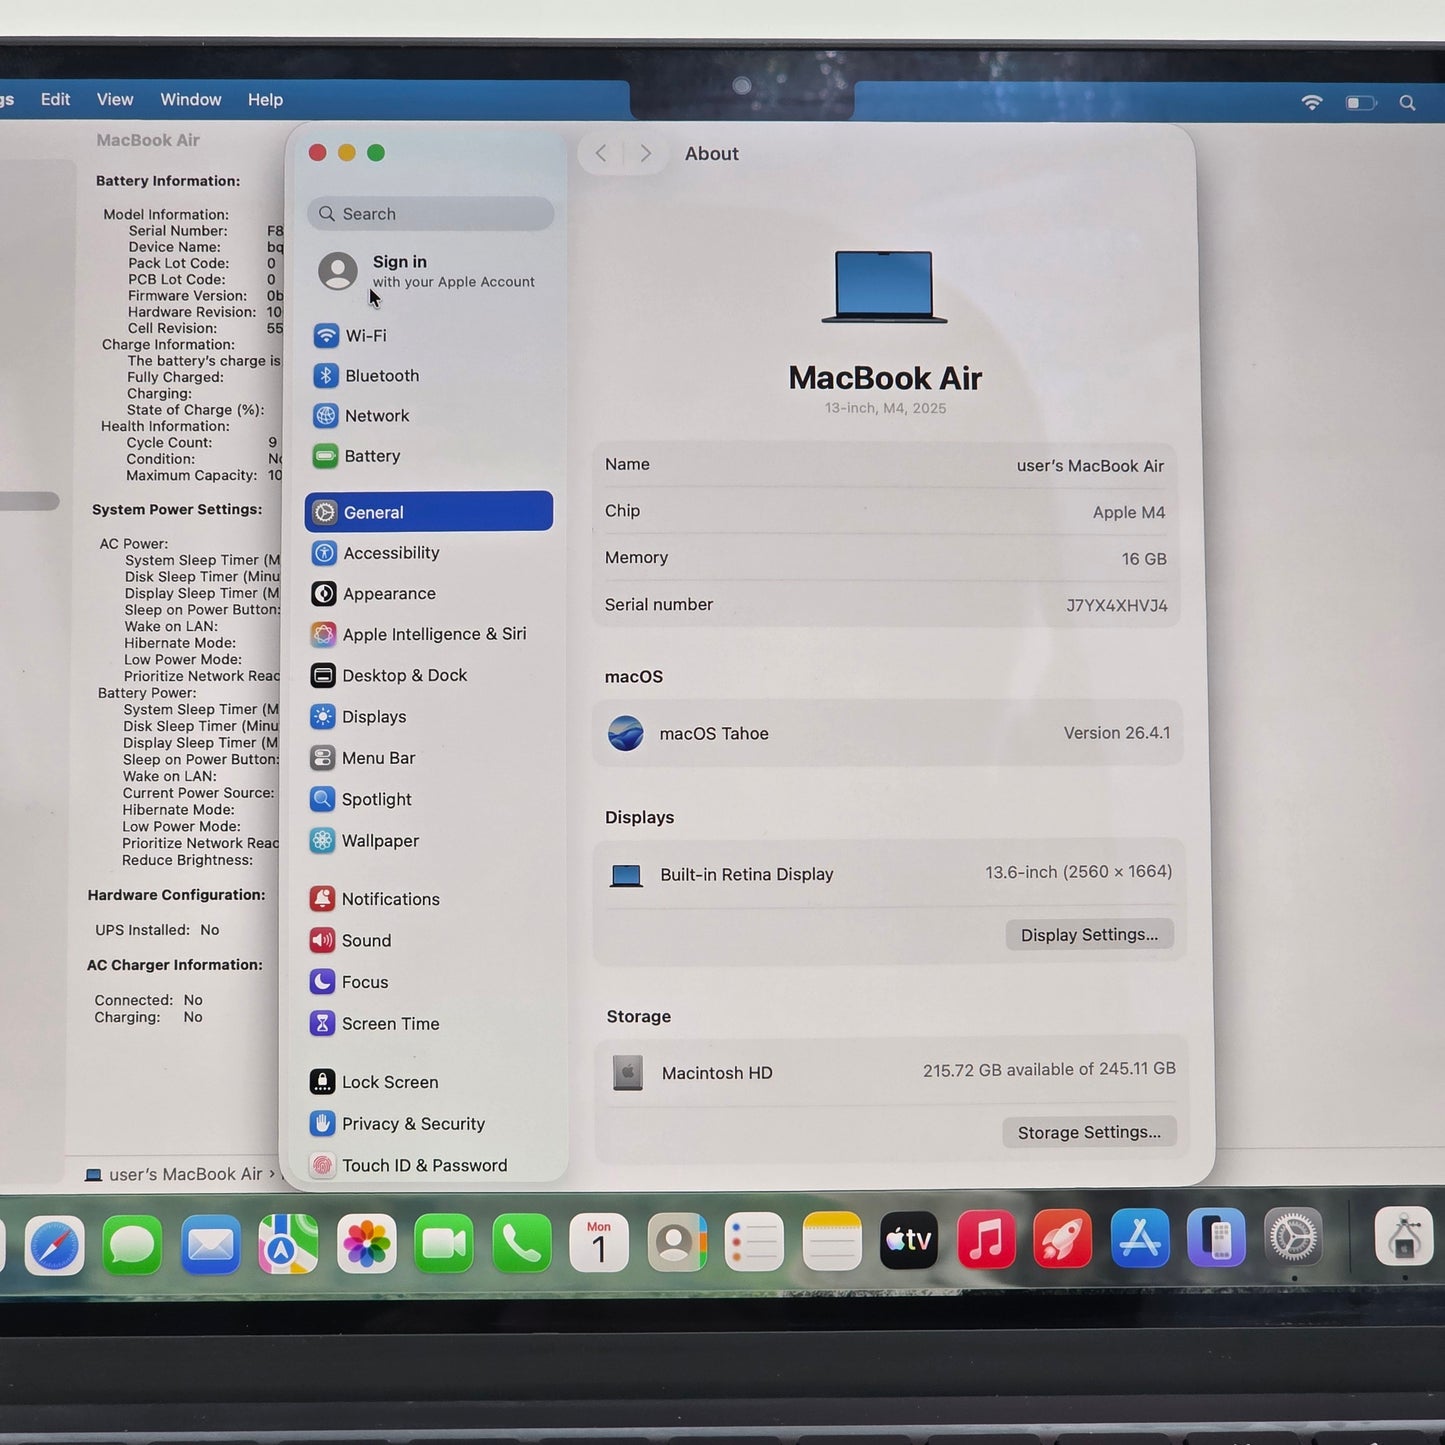Click the account avatar to sign in
1445x1445 pixels.
338,271
